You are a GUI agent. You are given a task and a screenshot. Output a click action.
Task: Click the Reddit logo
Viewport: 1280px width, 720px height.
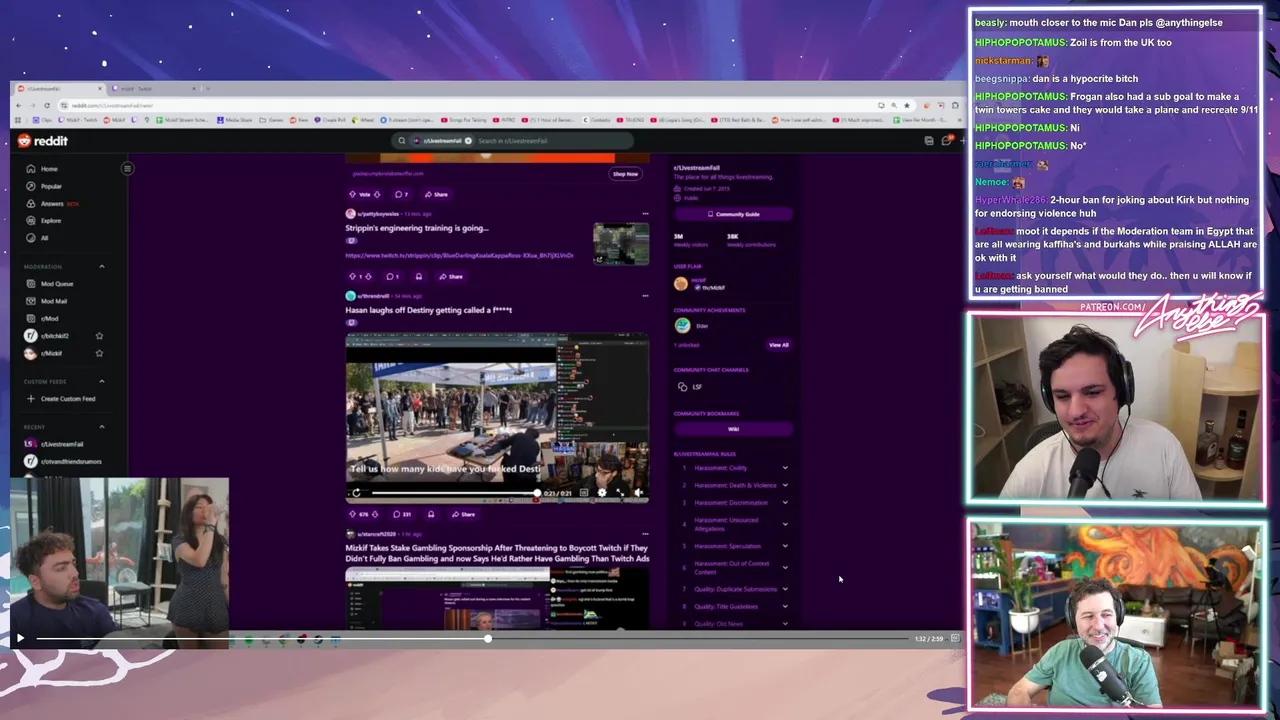pos(43,141)
